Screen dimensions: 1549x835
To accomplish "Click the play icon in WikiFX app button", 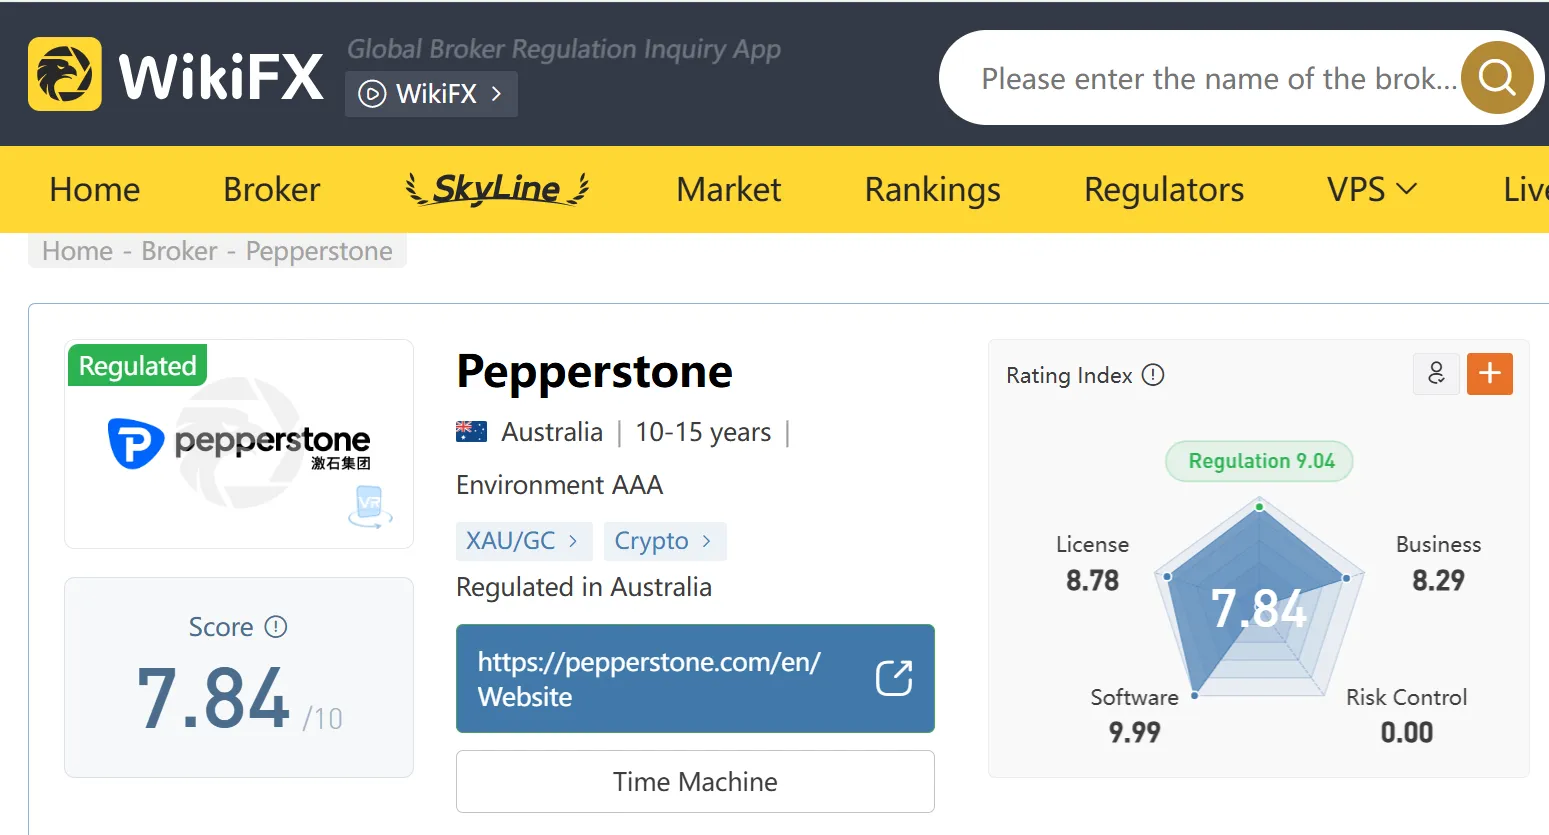I will (x=372, y=94).
